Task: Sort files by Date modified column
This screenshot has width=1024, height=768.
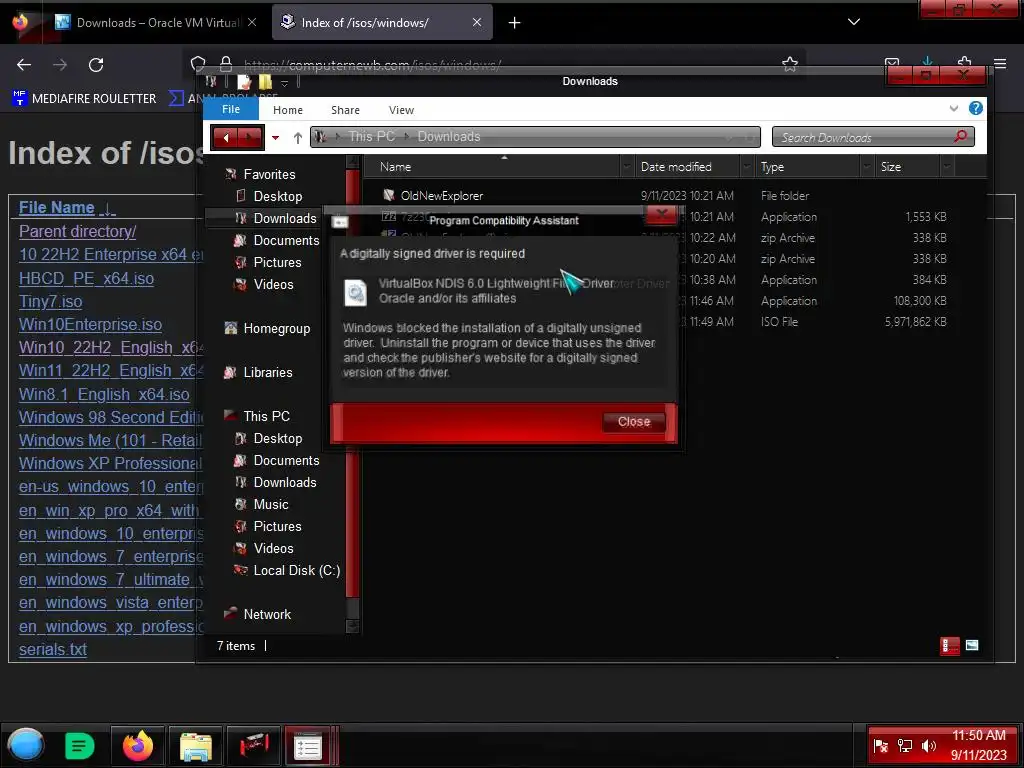Action: point(676,167)
